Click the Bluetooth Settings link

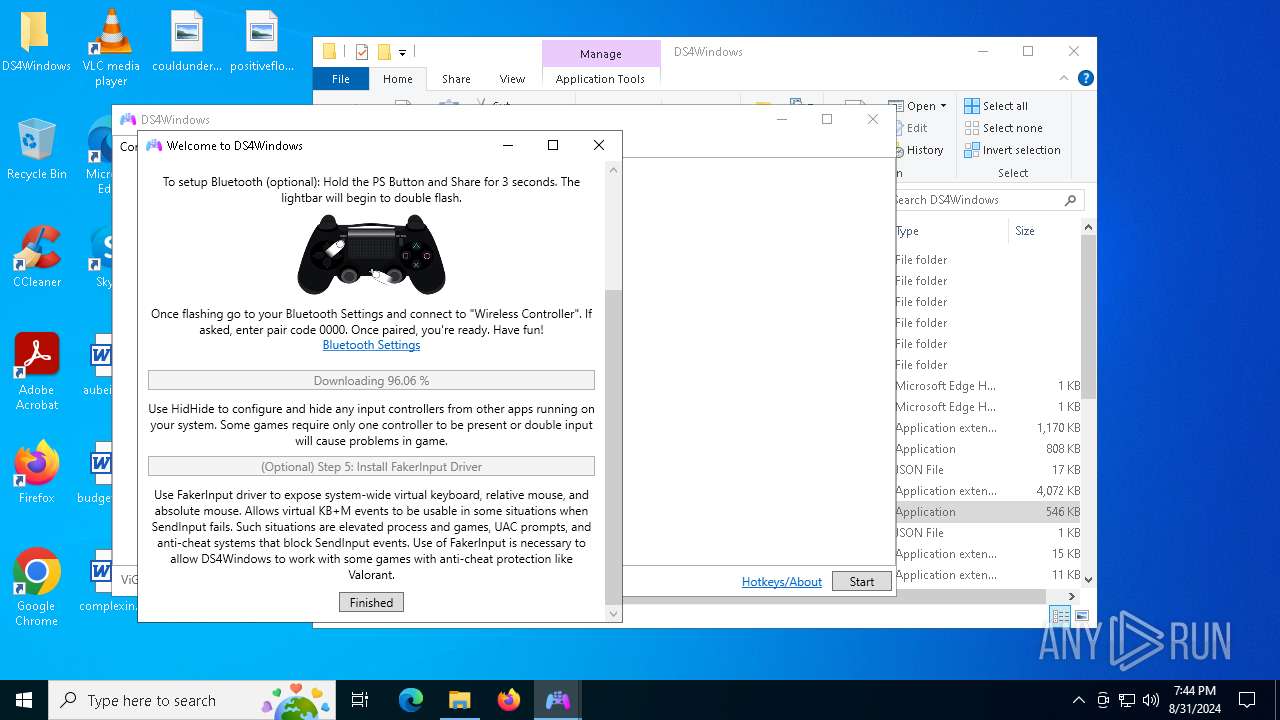371,345
